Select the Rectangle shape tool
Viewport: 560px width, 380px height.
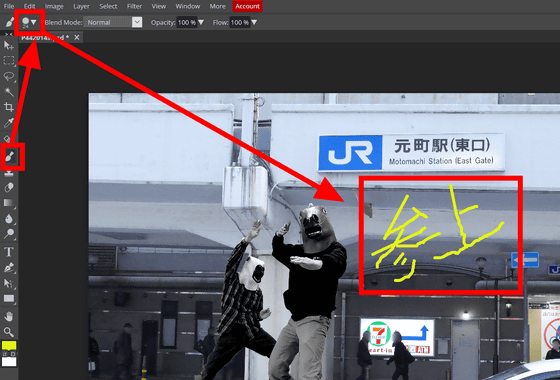pos(9,298)
